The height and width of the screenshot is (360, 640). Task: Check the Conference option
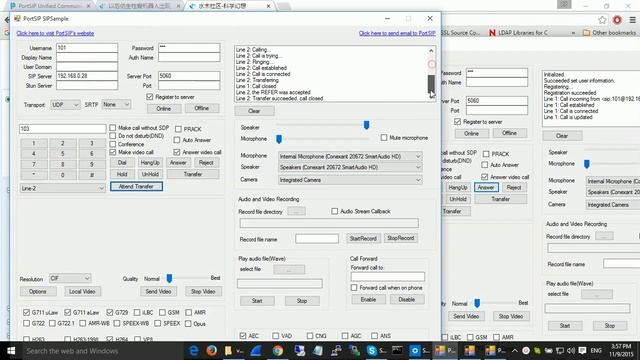[113, 144]
